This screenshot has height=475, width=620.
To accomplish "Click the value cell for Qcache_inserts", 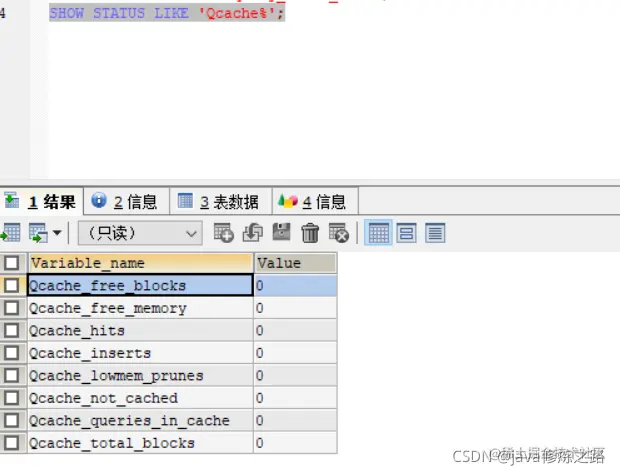I will [x=295, y=353].
